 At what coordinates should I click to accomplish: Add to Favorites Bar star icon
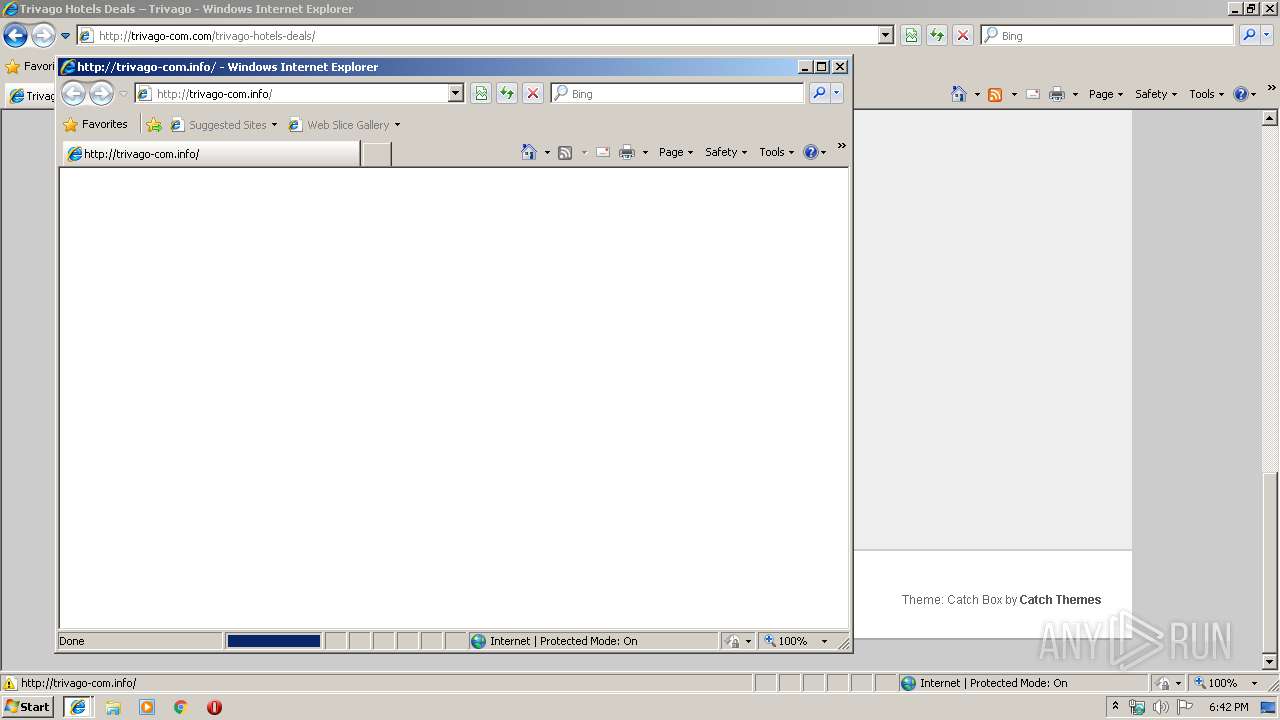click(154, 125)
